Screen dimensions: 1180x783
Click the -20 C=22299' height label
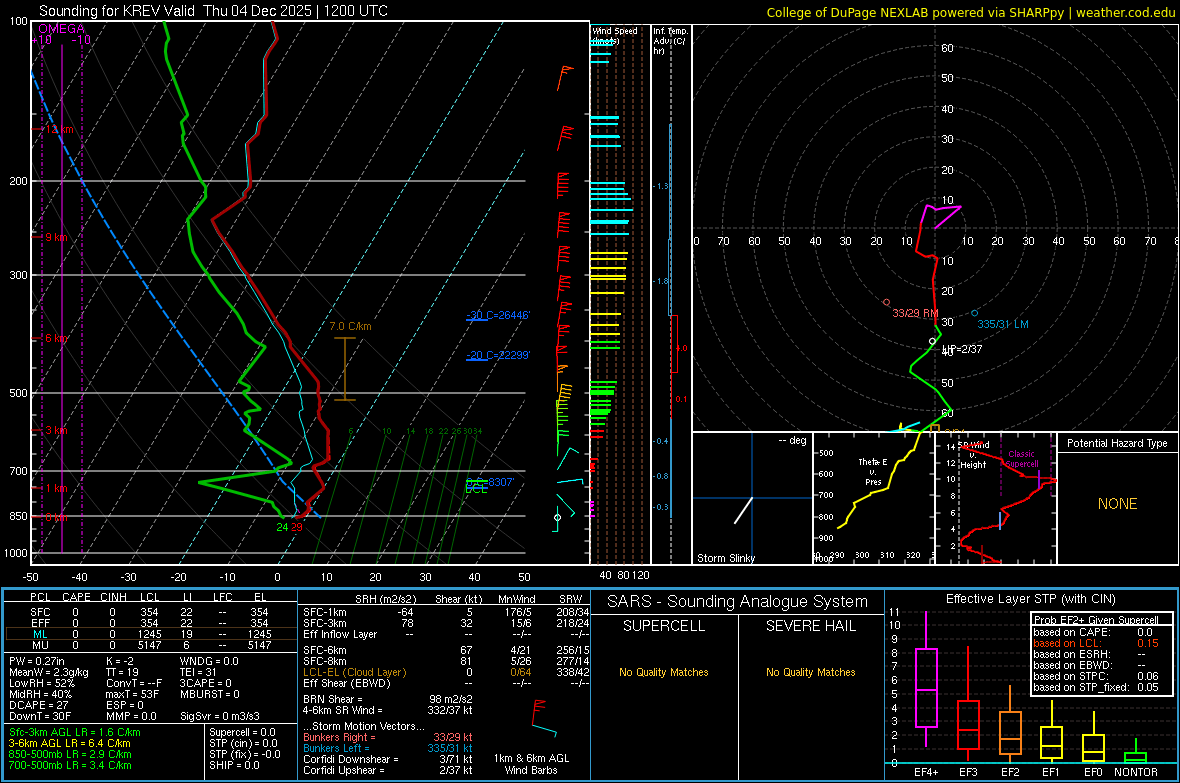(x=497, y=355)
